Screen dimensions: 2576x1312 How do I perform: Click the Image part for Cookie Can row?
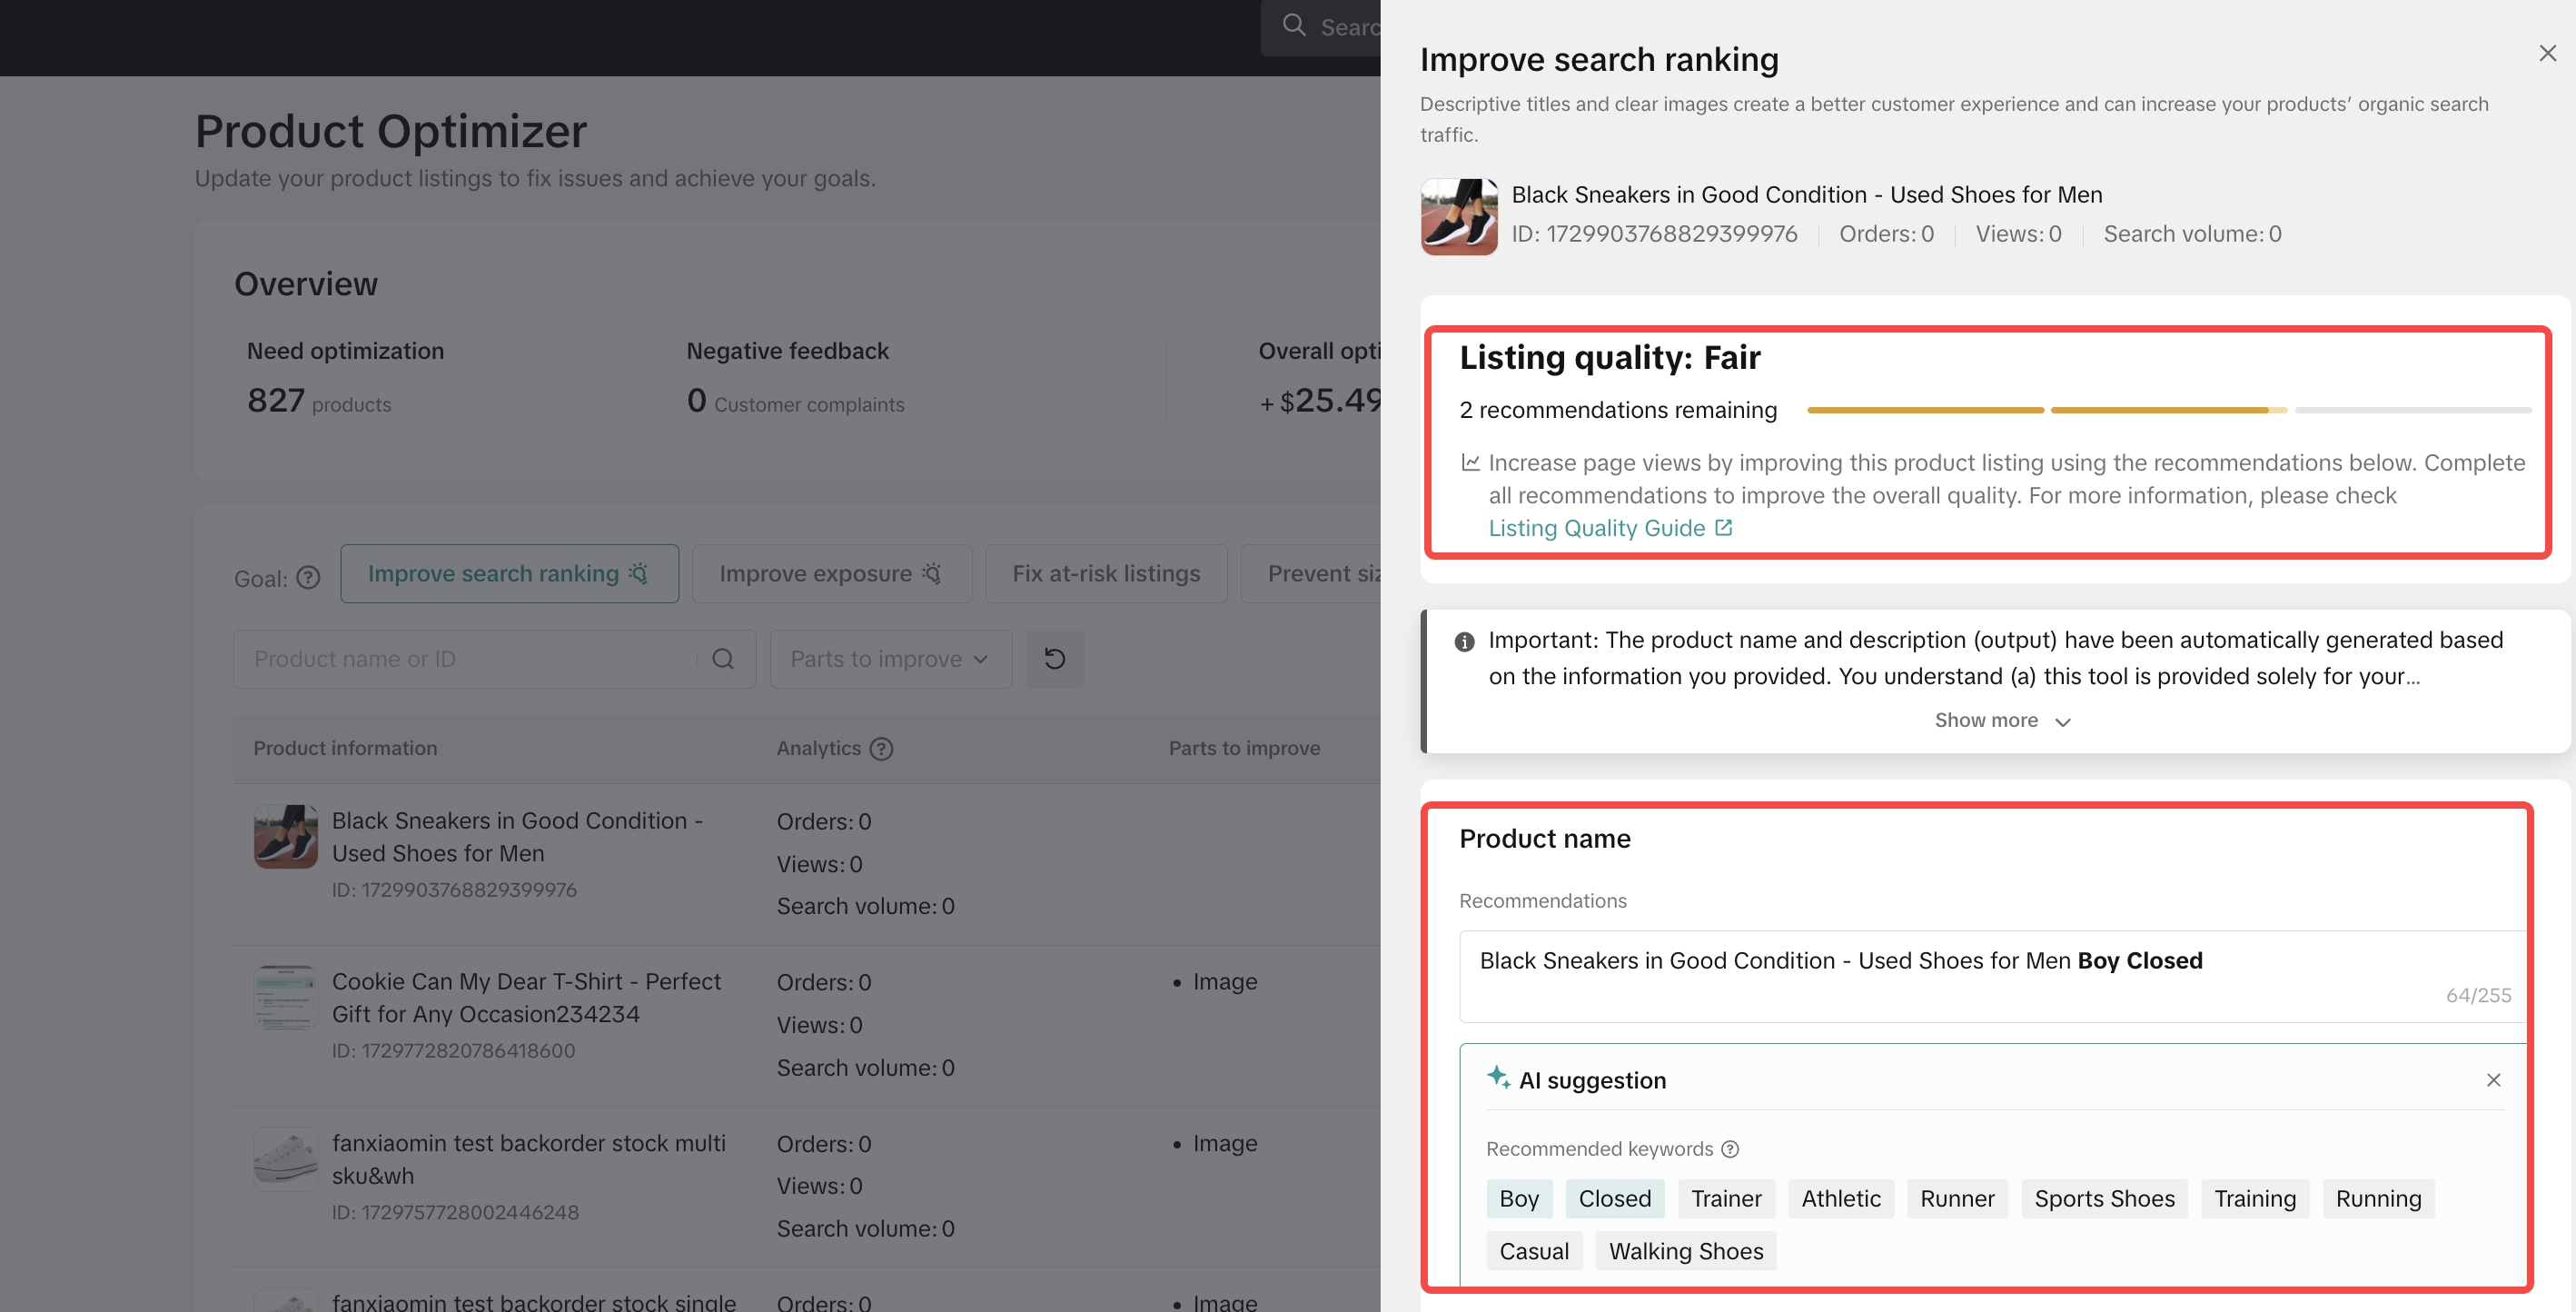pos(1224,981)
